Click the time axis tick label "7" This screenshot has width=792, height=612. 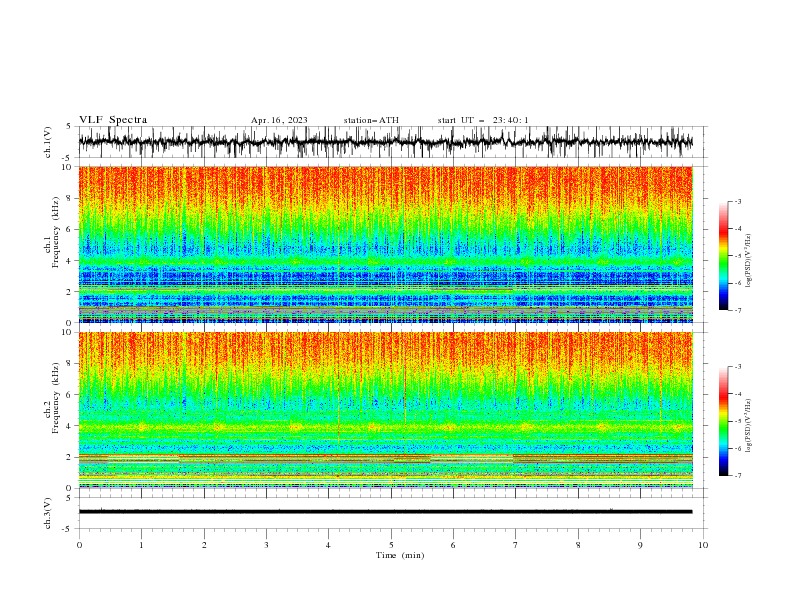pos(516,545)
